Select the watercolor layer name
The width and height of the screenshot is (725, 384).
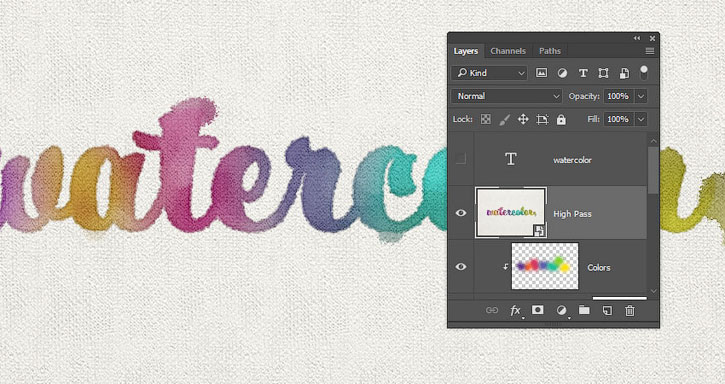pos(572,160)
